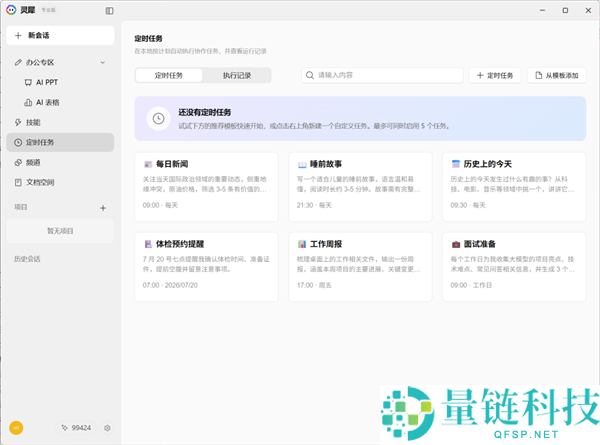Collapse the 办公专区 section chevron

(x=103, y=62)
